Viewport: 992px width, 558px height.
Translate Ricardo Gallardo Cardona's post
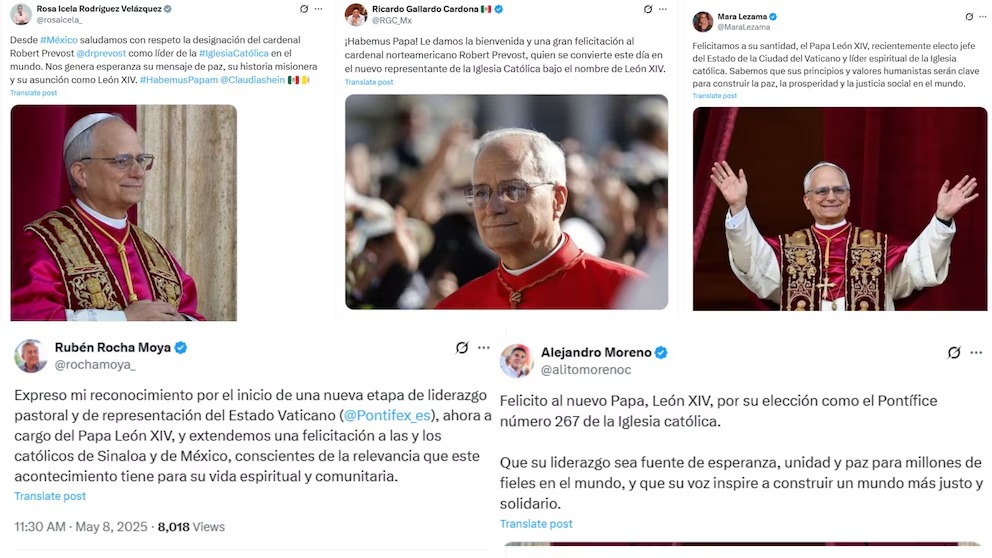click(x=369, y=82)
